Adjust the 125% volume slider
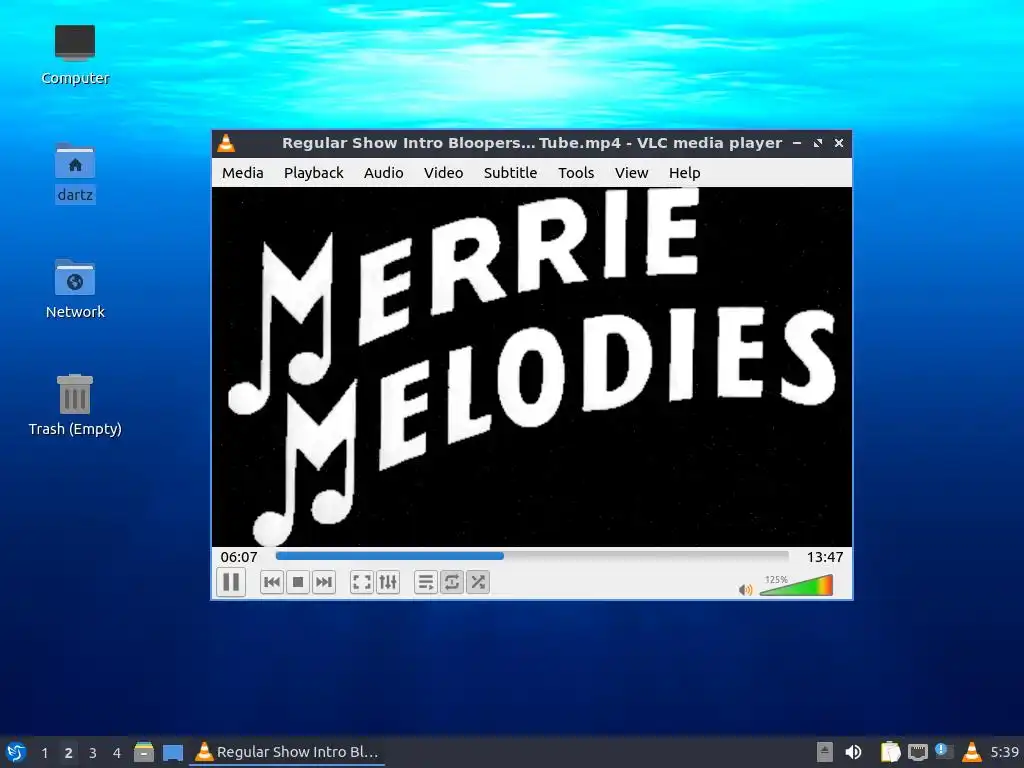The image size is (1024, 768). pos(796,585)
